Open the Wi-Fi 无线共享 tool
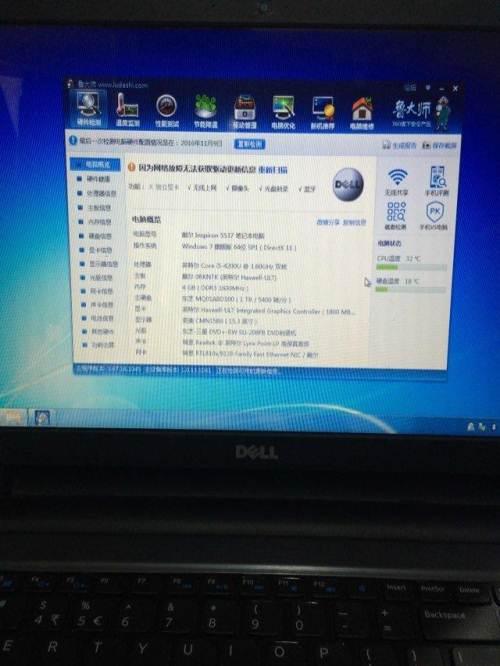The image size is (500, 666). [397, 181]
